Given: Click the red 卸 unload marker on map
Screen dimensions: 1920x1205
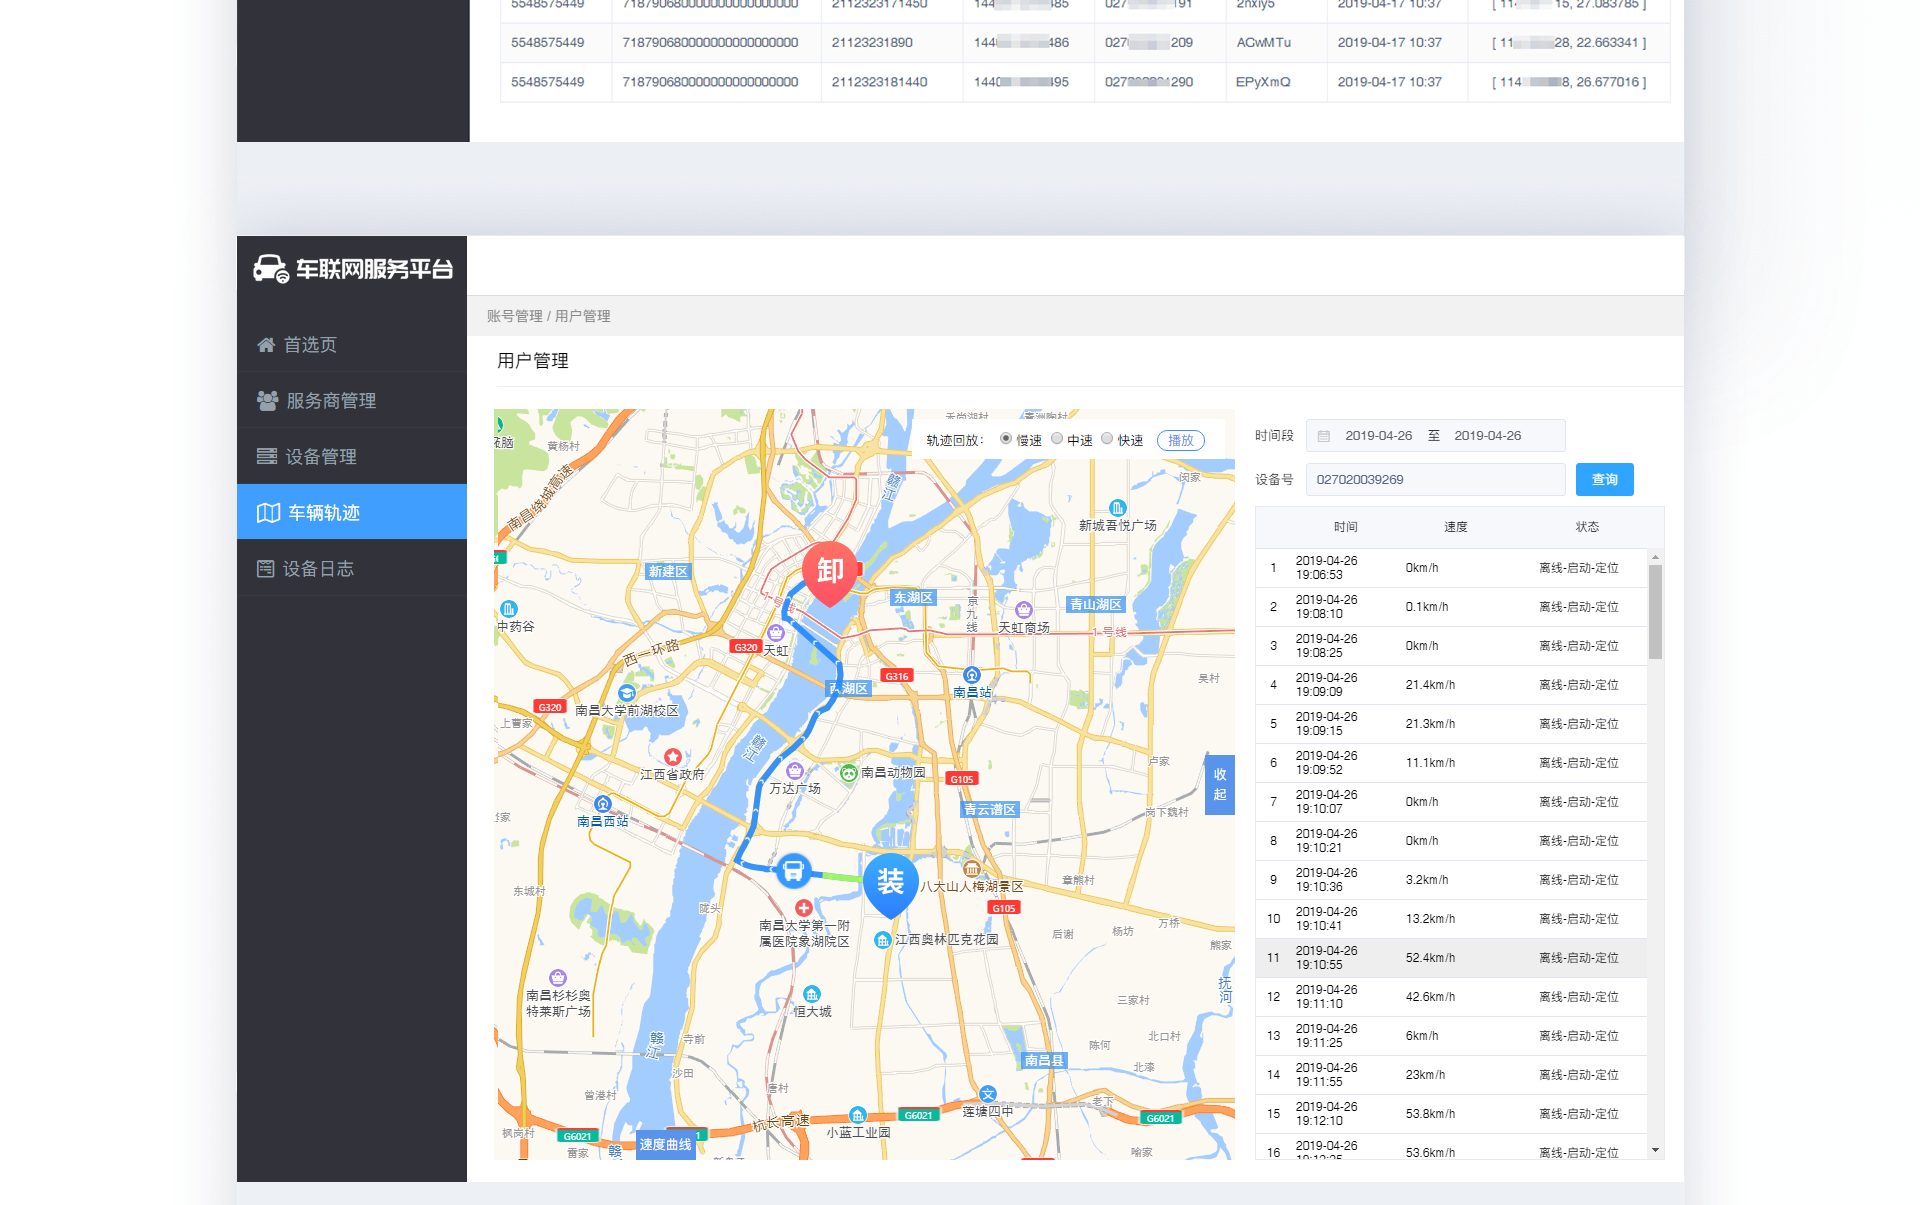Looking at the screenshot, I should point(830,573).
